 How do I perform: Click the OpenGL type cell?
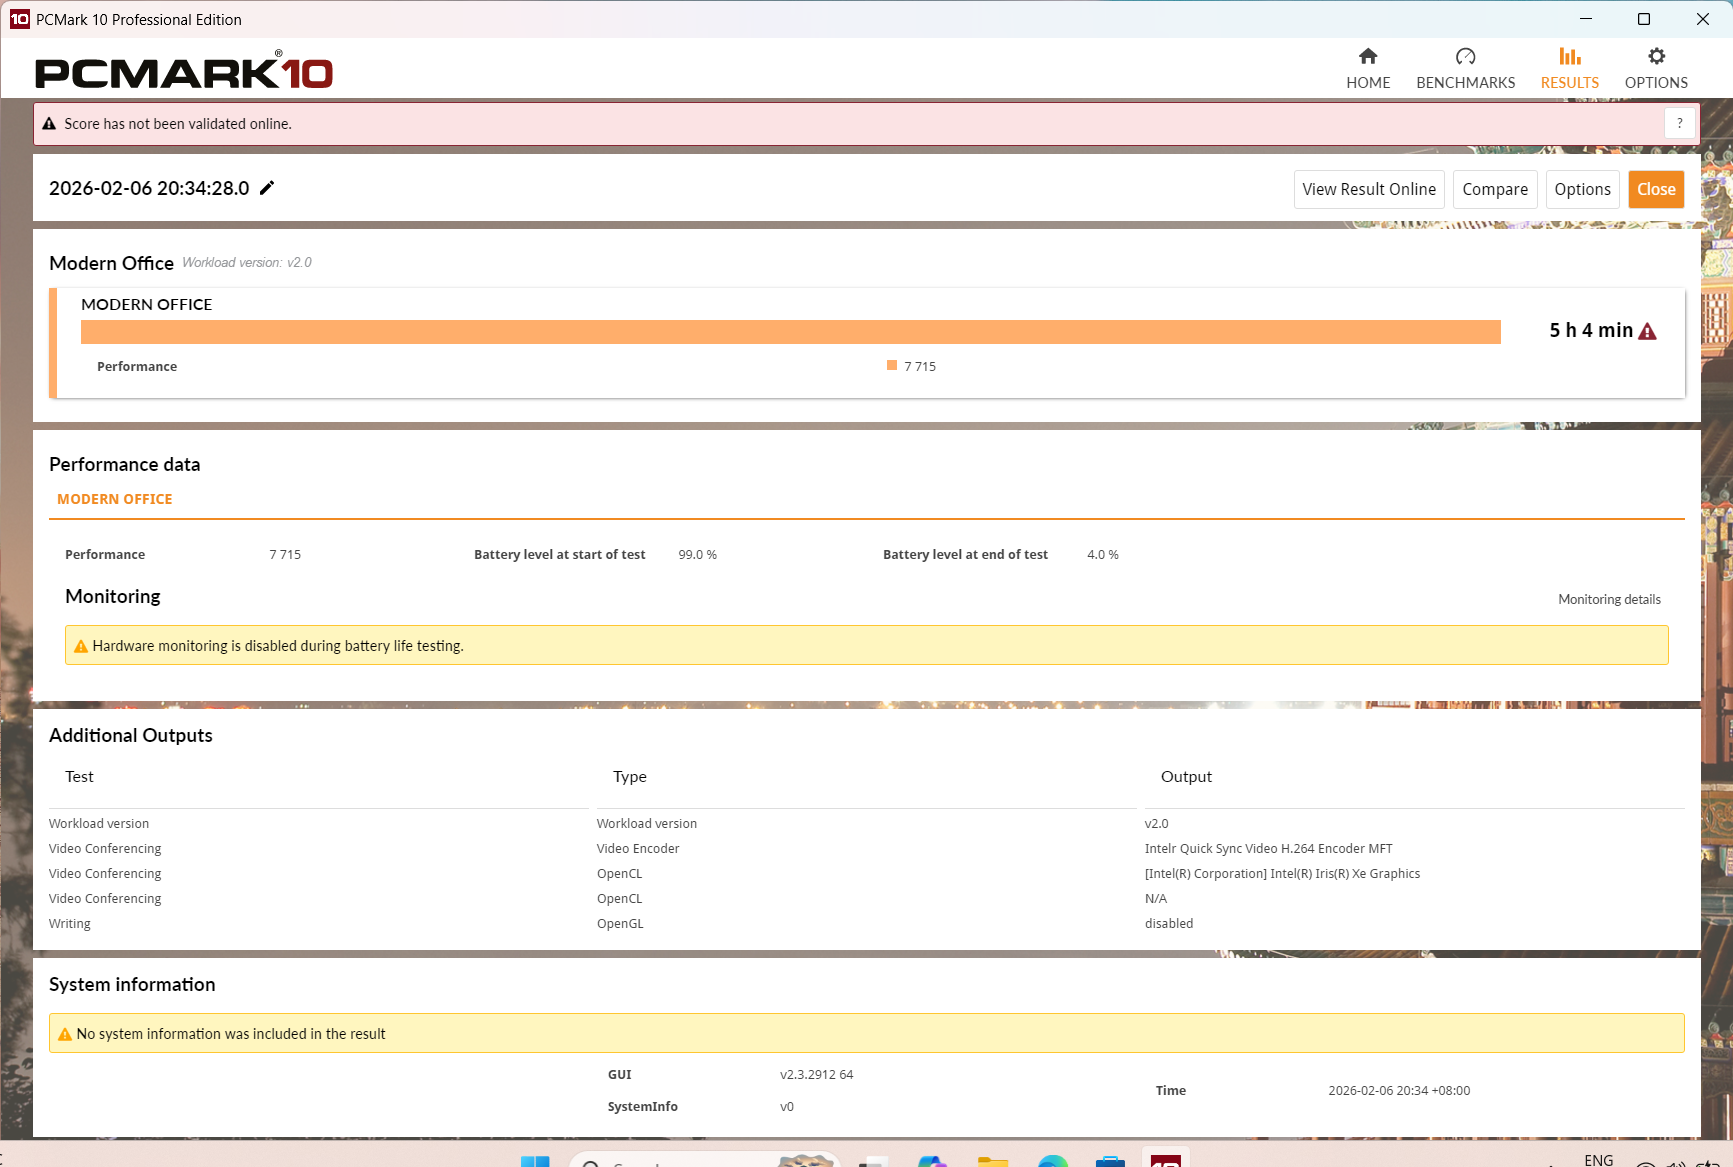tap(620, 924)
